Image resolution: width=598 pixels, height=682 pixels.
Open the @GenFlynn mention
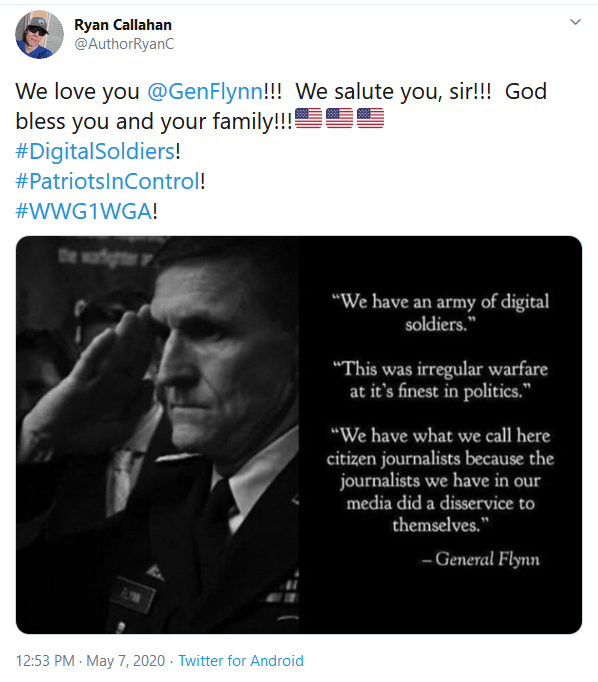point(205,91)
